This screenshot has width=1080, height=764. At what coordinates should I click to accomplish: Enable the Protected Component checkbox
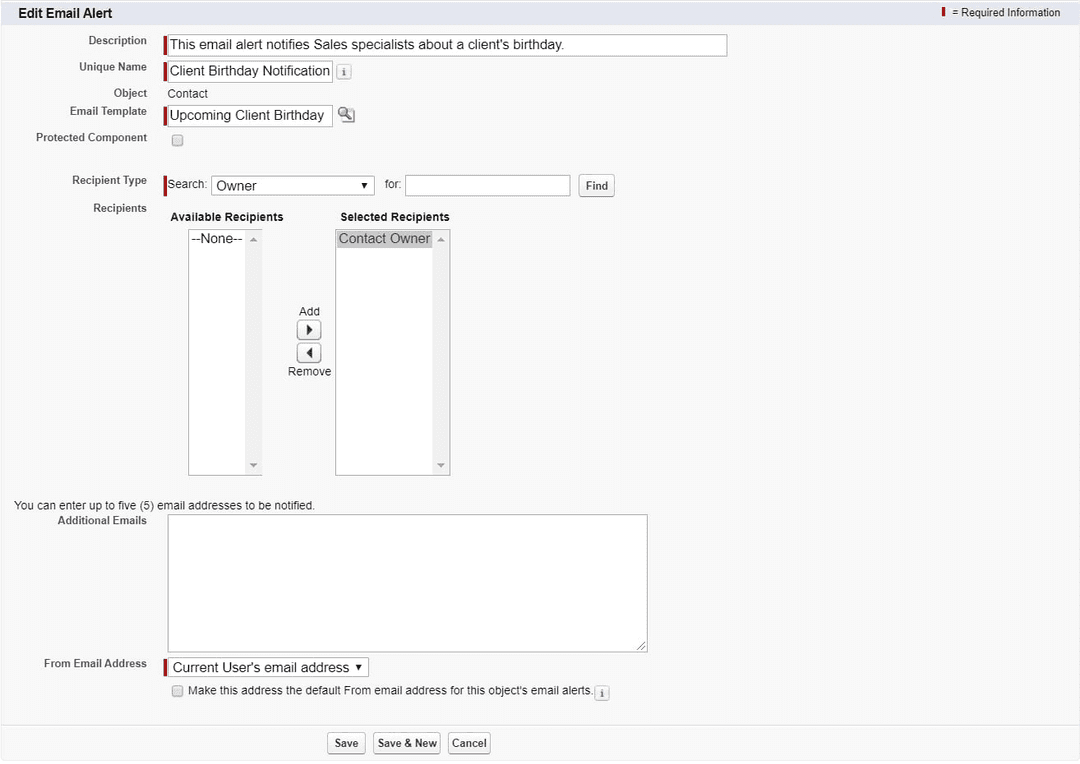tap(177, 140)
